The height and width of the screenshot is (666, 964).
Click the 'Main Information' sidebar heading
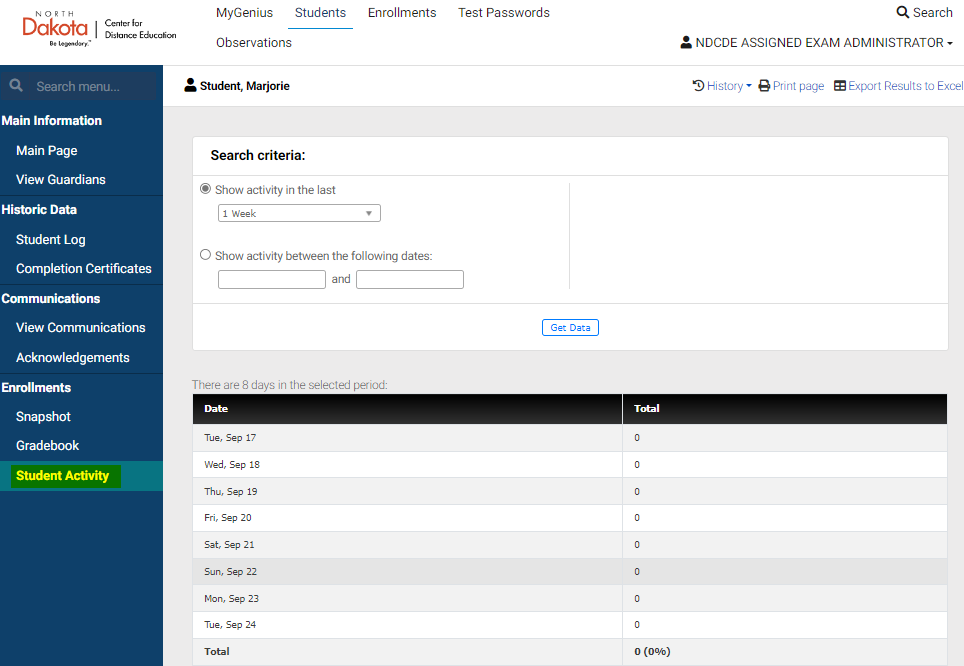(52, 121)
